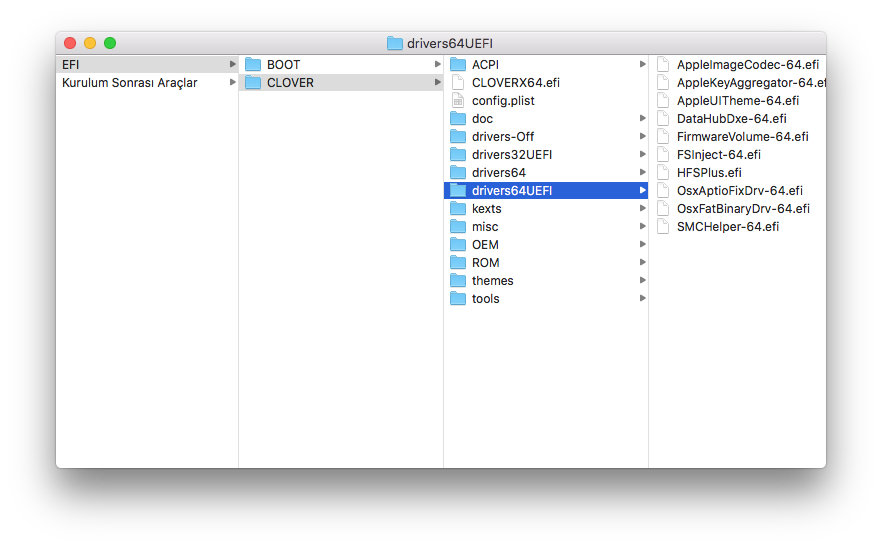This screenshot has height=548, width=882.
Task: Expand the CLOVER folder arrow
Action: coord(437,83)
